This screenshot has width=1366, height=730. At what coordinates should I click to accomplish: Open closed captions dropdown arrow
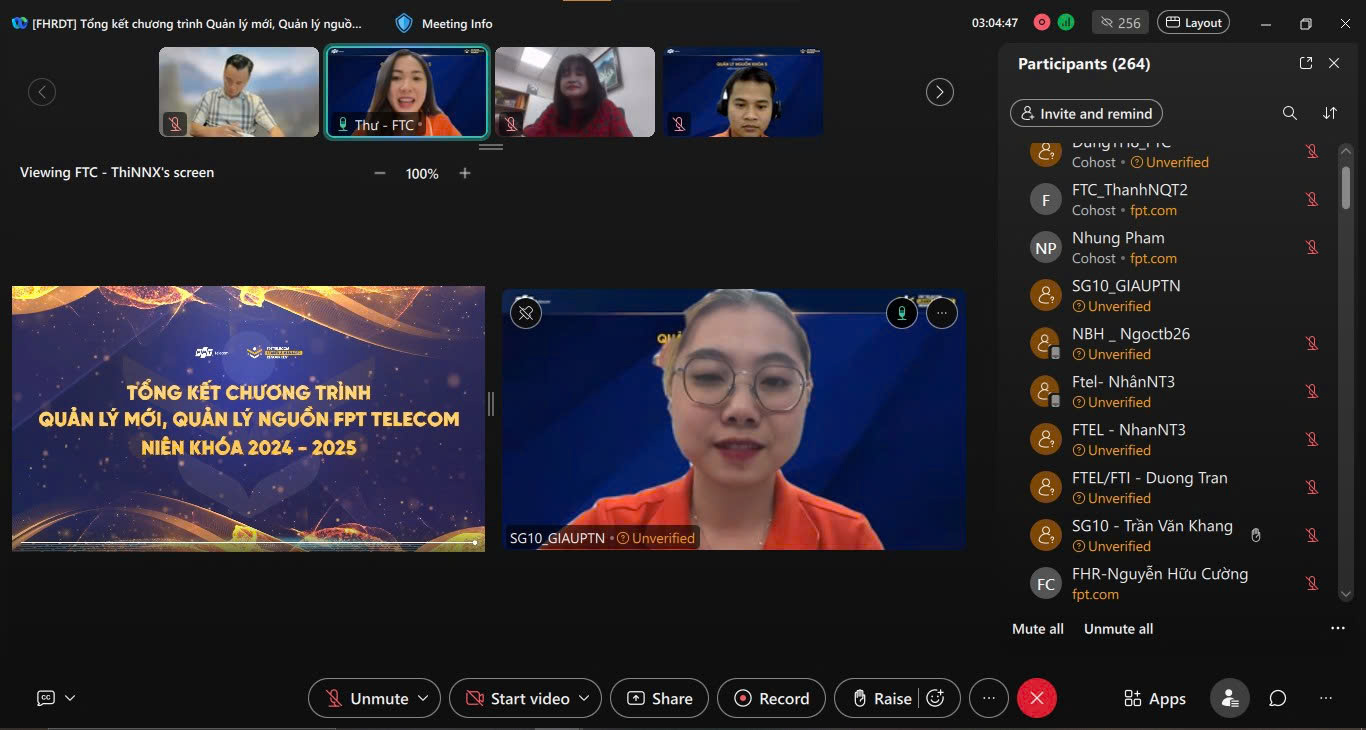pos(70,698)
